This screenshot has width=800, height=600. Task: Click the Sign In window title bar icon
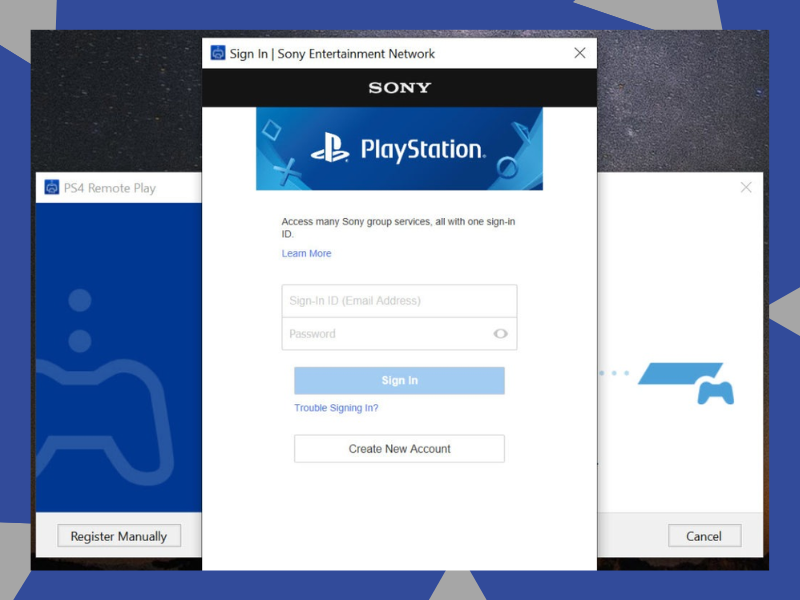[x=218, y=53]
